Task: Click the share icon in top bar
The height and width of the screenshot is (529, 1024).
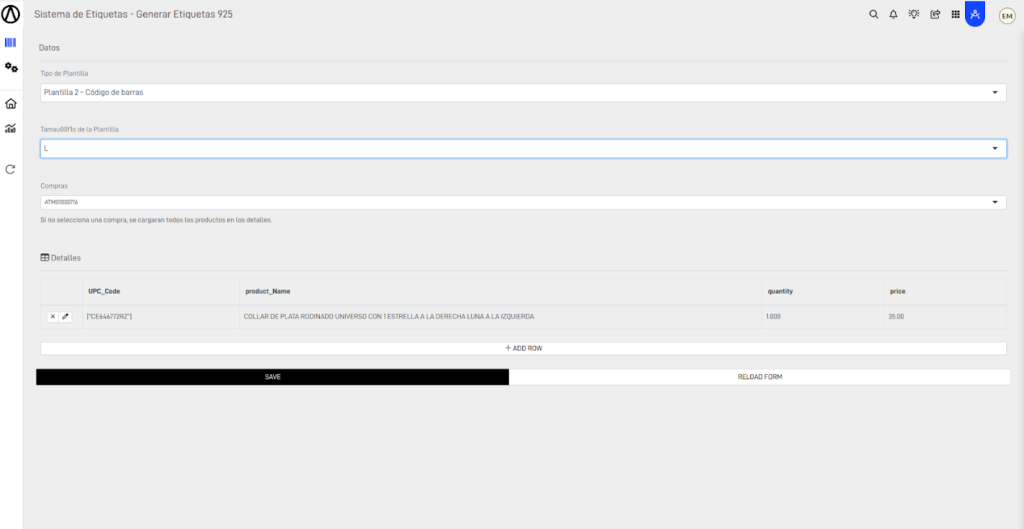Action: pyautogui.click(x=935, y=14)
